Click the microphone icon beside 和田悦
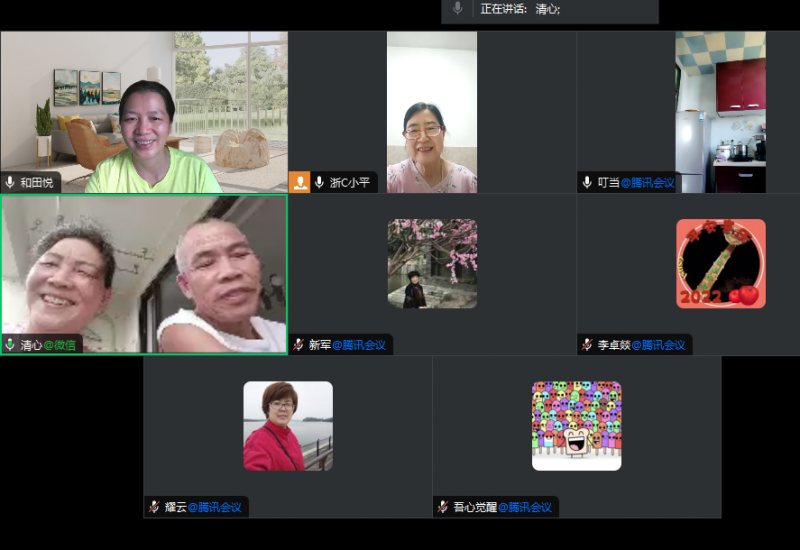This screenshot has height=550, width=800. click(x=10, y=183)
